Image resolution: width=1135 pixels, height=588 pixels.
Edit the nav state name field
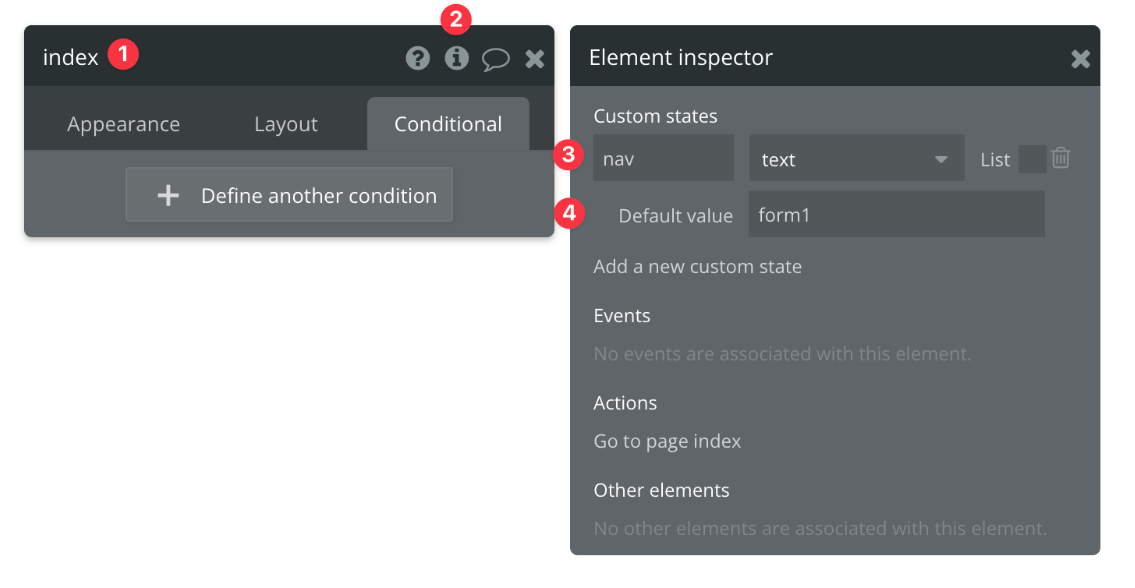663,159
